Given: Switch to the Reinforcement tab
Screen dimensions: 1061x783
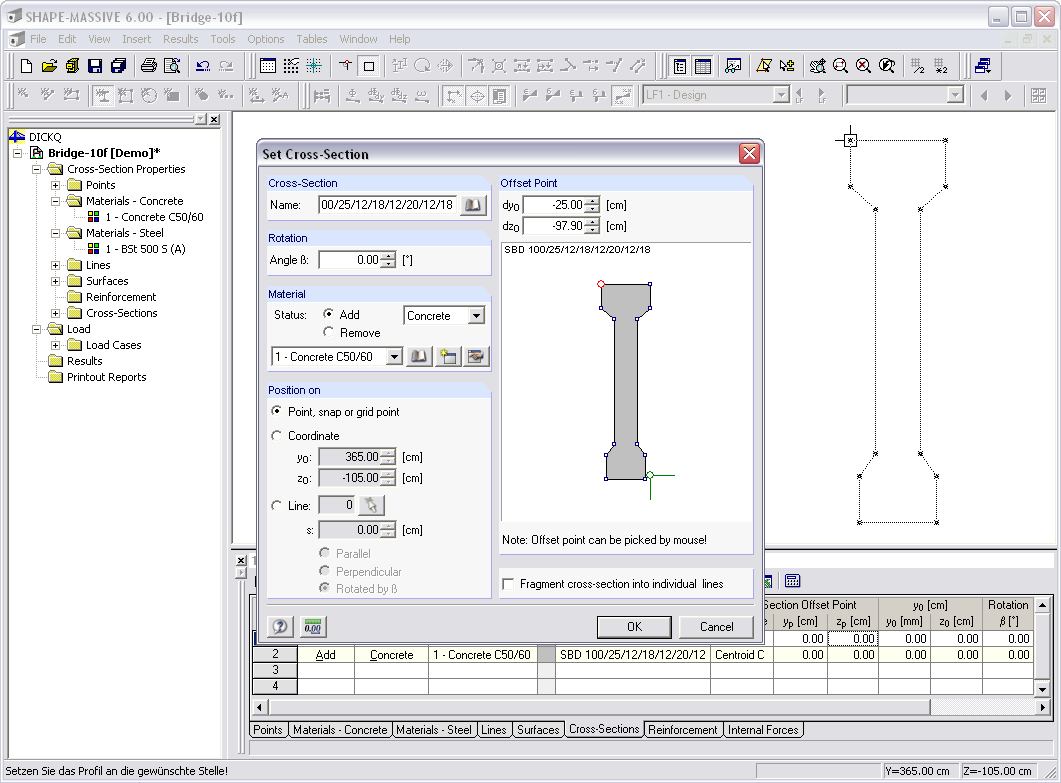Looking at the screenshot, I should (x=682, y=730).
